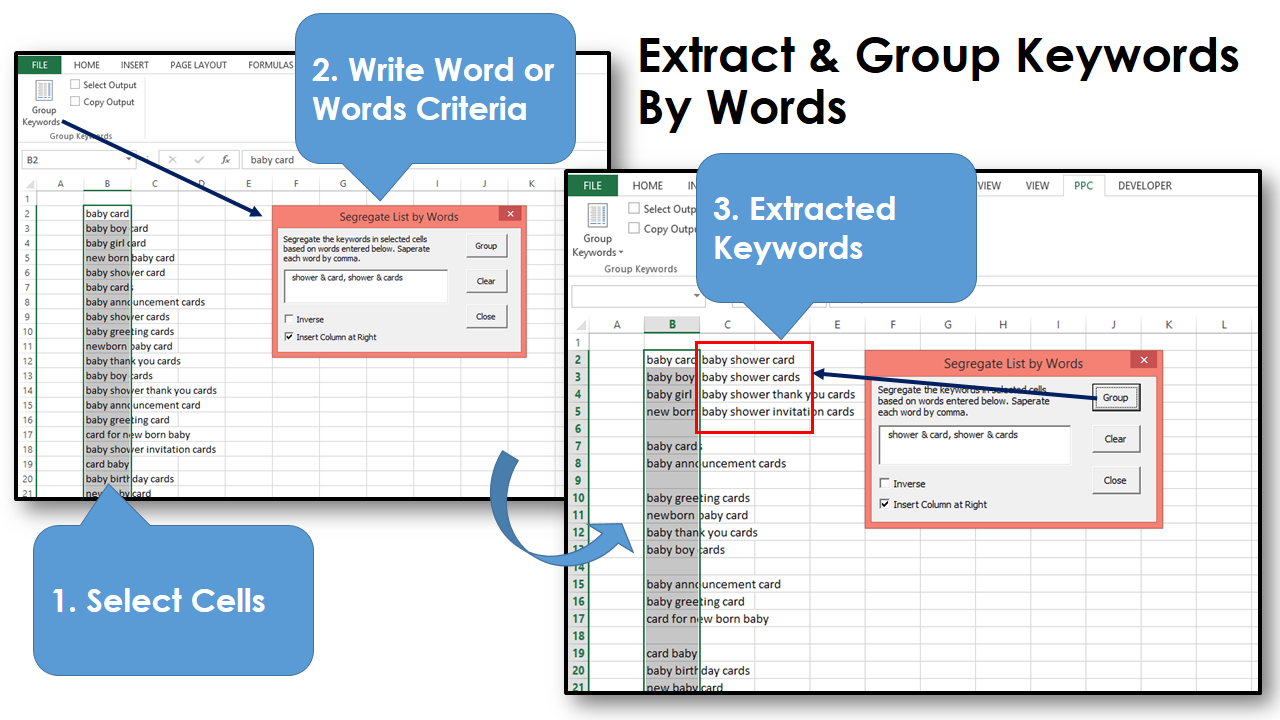Screen dimensions: 1280x720
Task: Click the words criteria text box
Action: [365, 287]
